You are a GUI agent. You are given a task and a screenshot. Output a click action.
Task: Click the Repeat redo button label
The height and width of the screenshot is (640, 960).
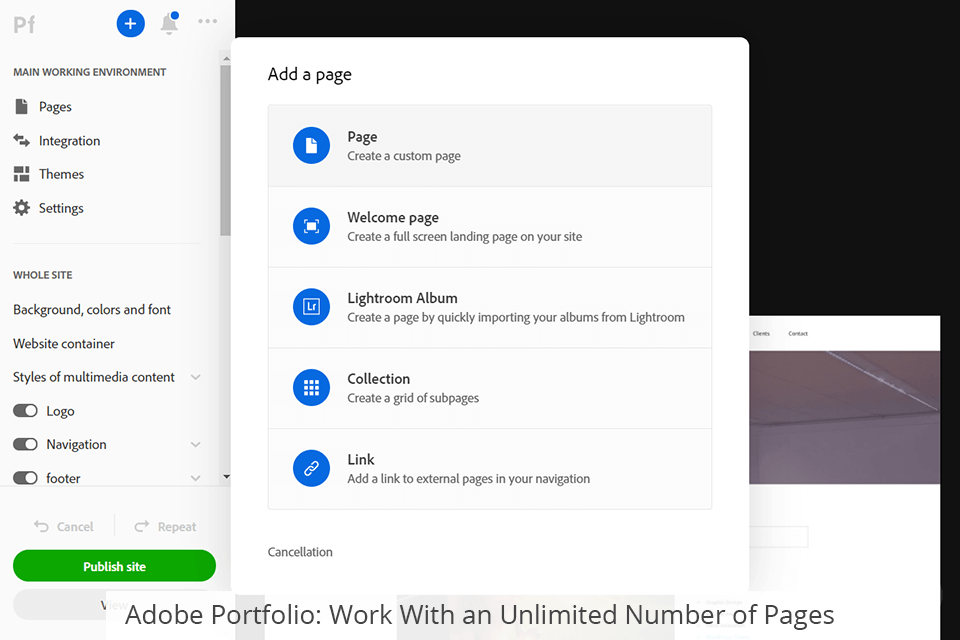pos(177,527)
